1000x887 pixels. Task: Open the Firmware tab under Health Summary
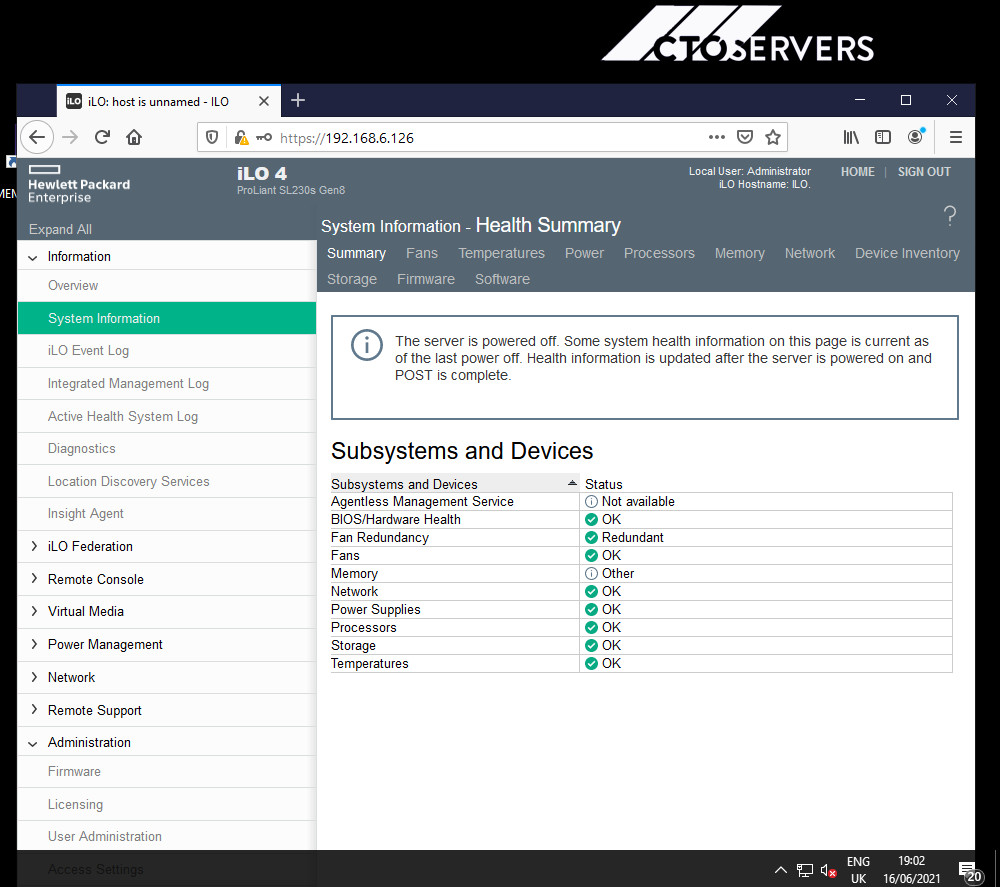[x=425, y=279]
